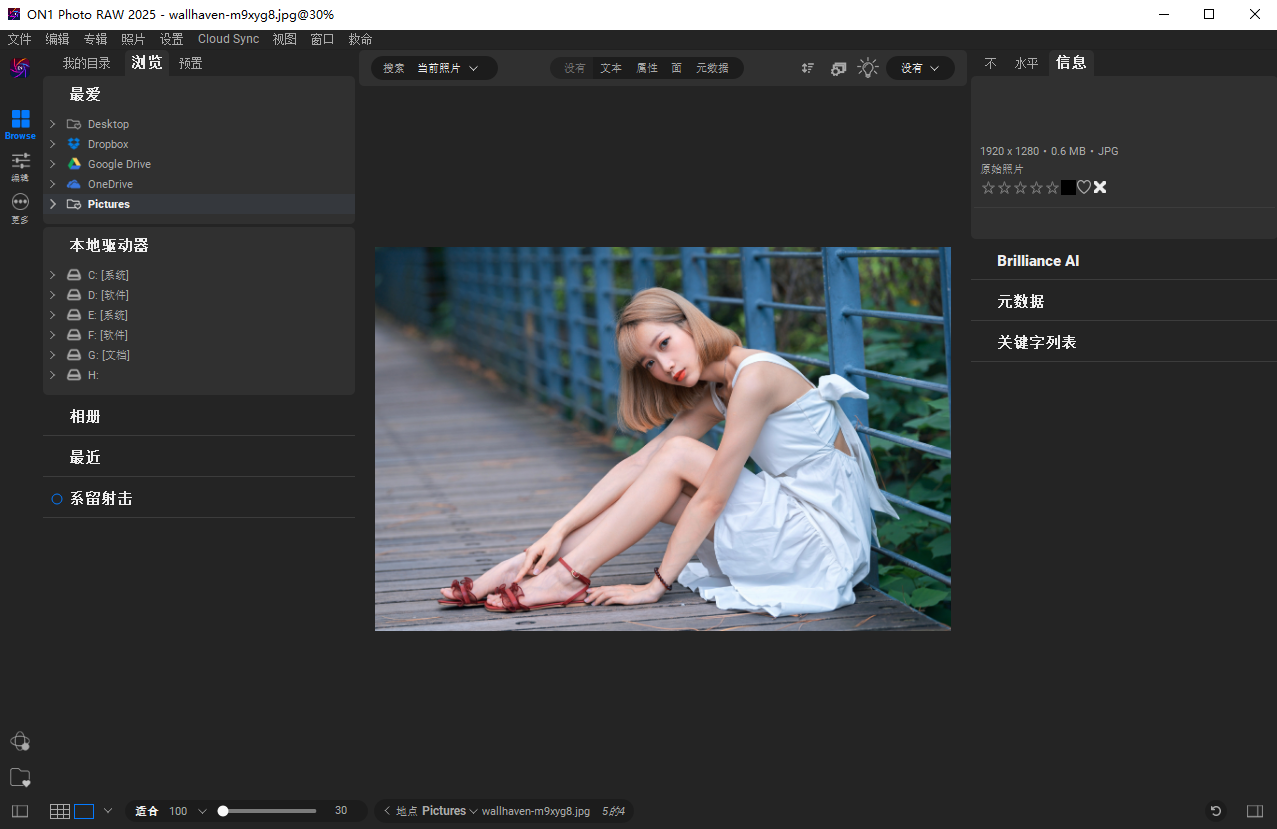Open the Cloud Sync menu
Viewport: 1277px width, 829px height.
[228, 39]
